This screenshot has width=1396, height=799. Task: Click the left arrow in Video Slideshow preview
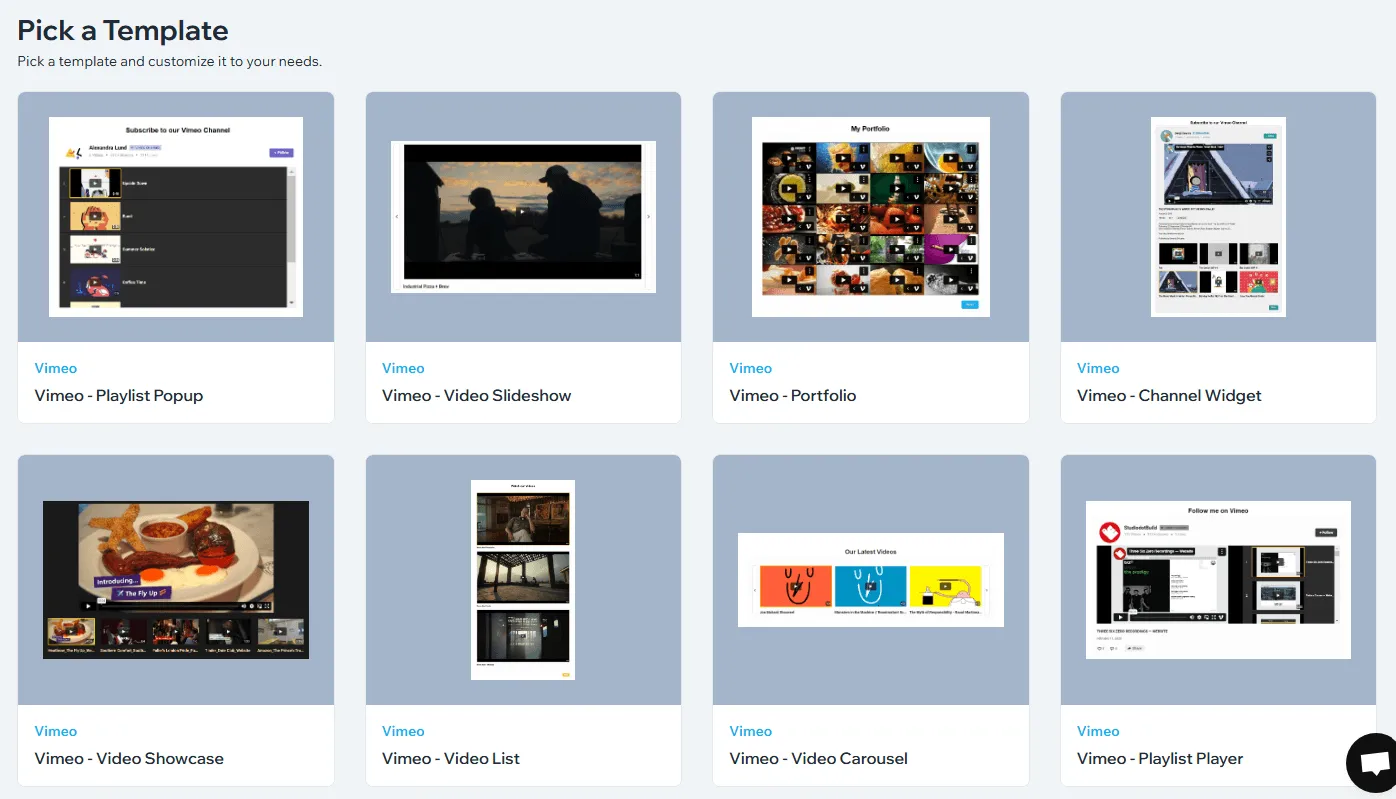396,216
